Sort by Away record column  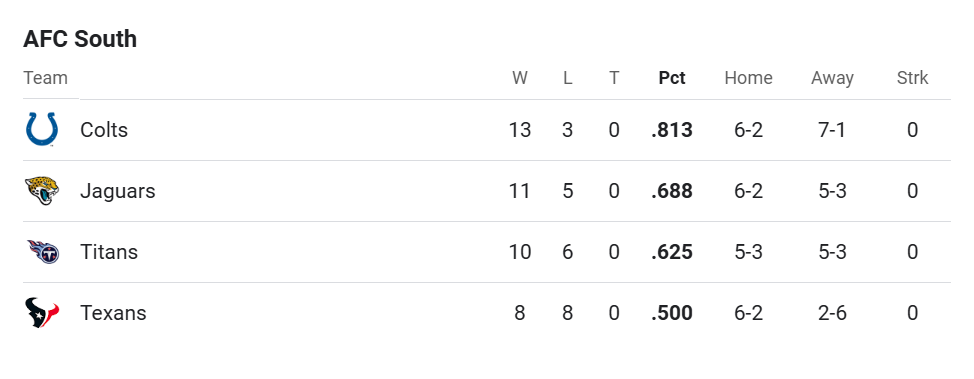pyautogui.click(x=832, y=78)
